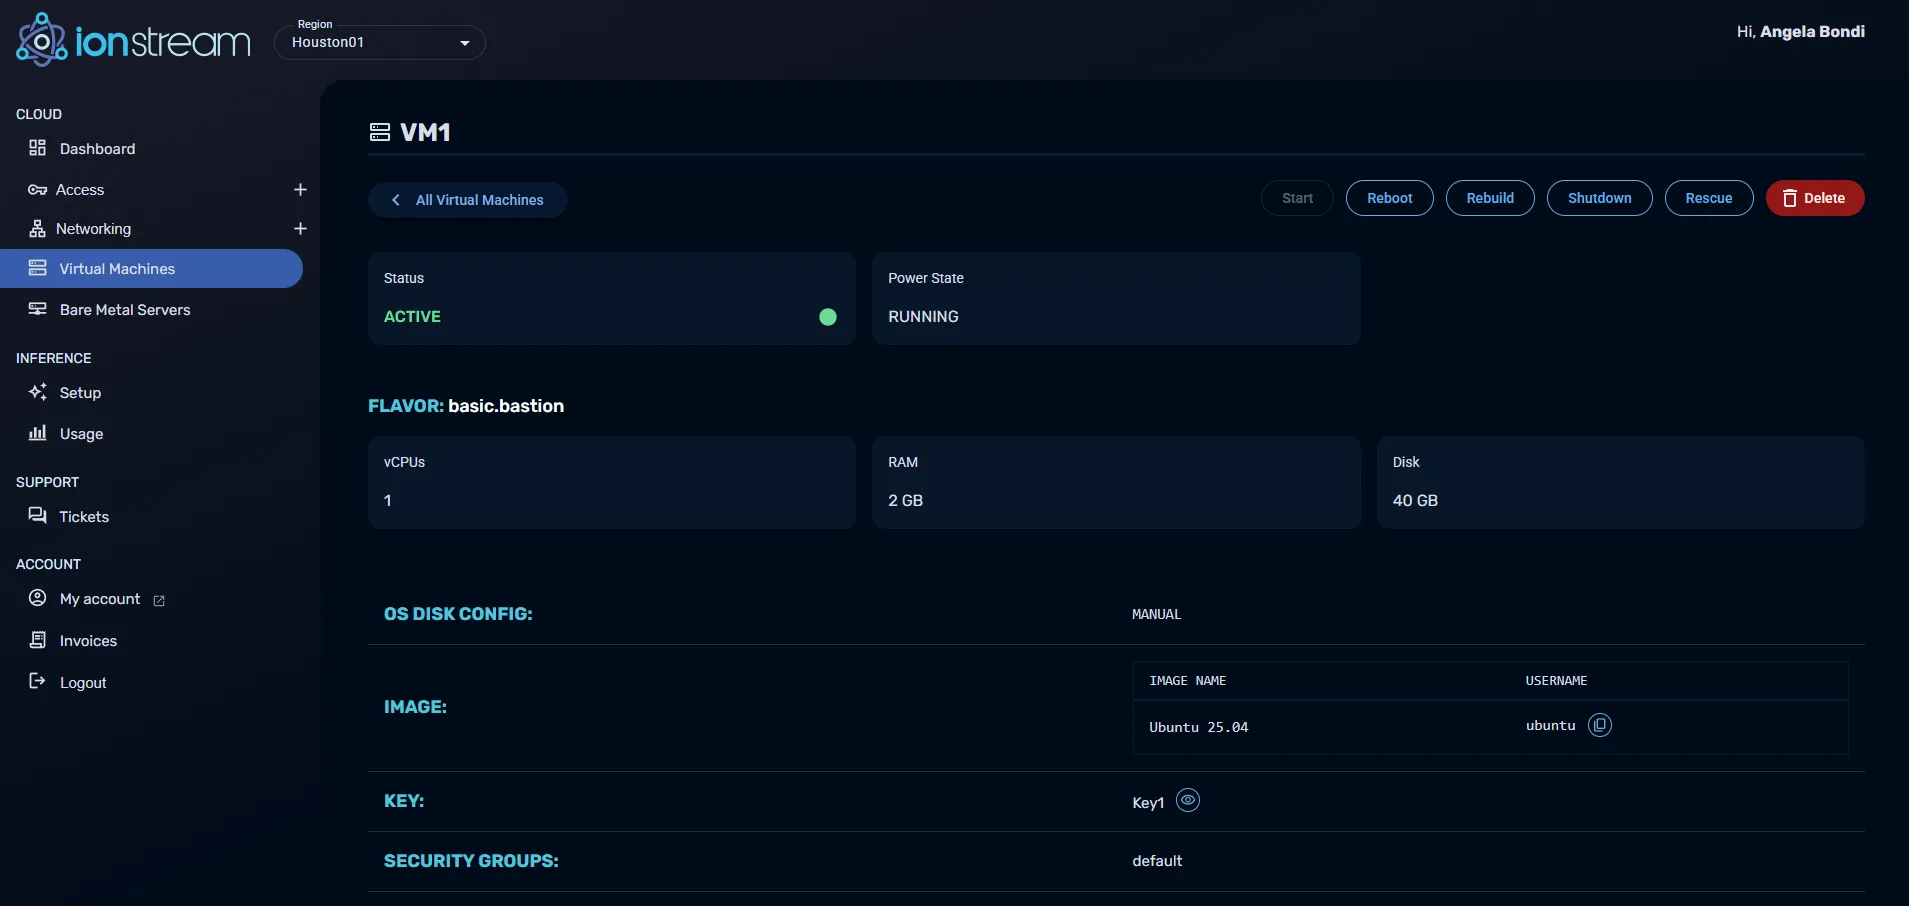
Task: Click the Key1 key name
Action: point(1148,803)
